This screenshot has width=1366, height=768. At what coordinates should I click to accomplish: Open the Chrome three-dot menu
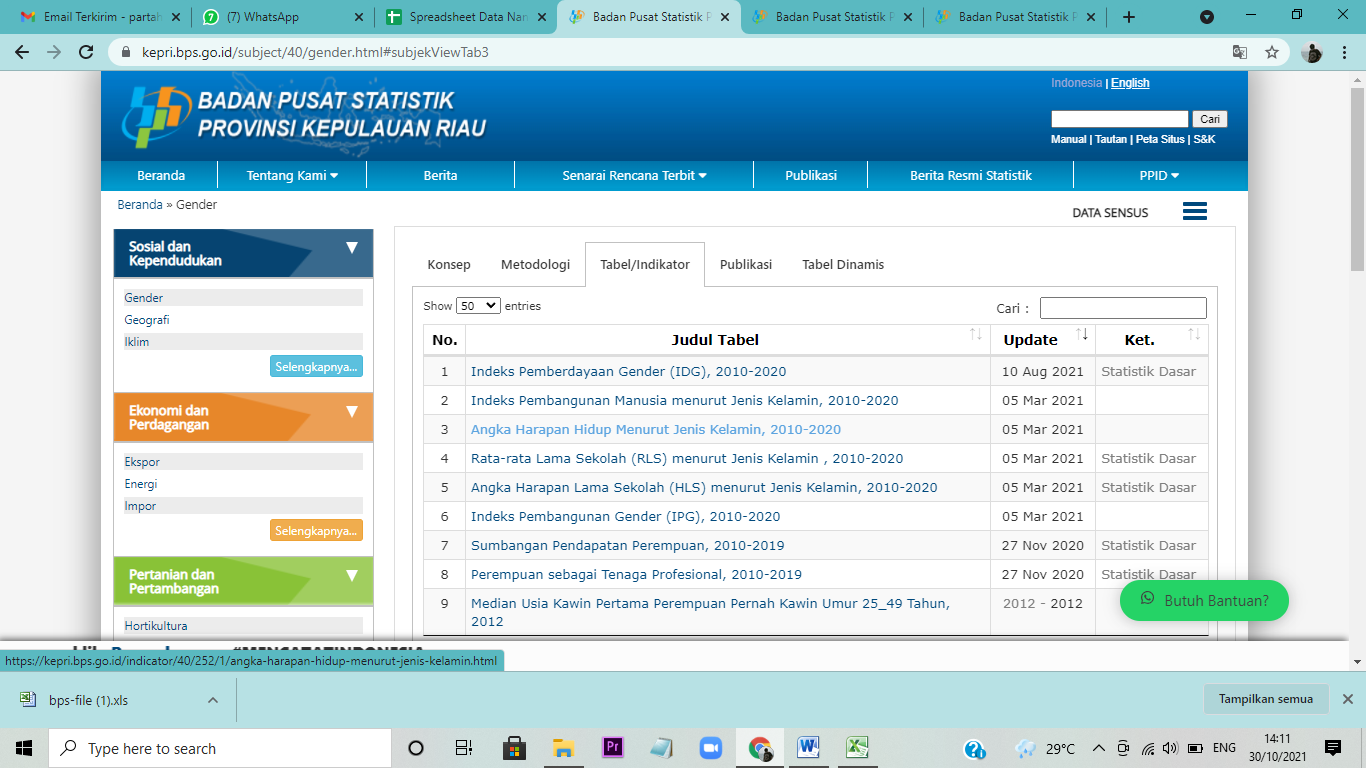click(x=1346, y=52)
